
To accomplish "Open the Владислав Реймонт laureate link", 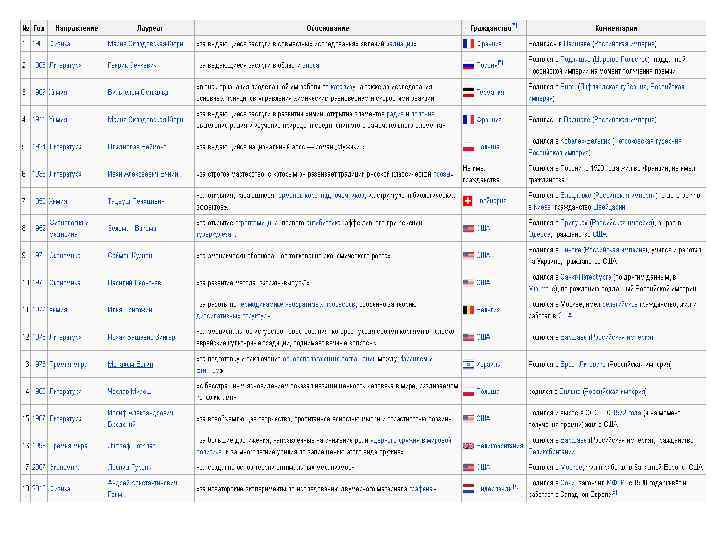I will coord(137,147).
